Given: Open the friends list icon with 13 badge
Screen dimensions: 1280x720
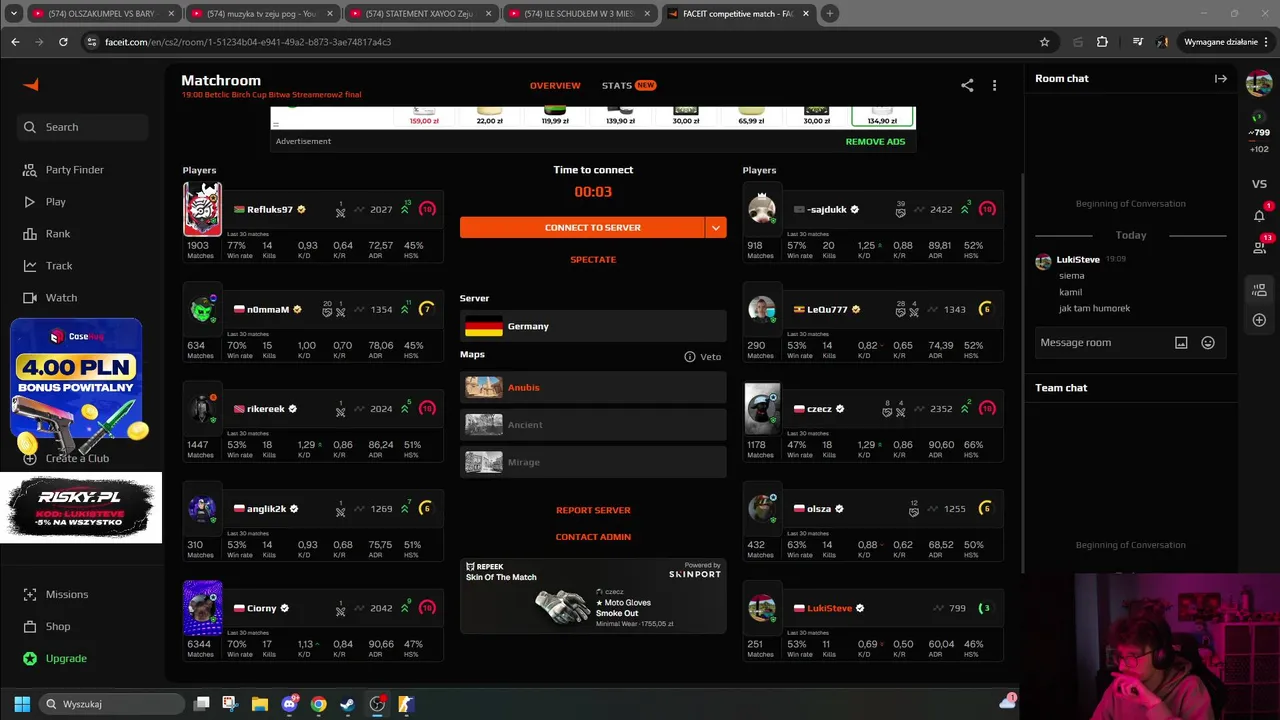Looking at the screenshot, I should coord(1259,247).
